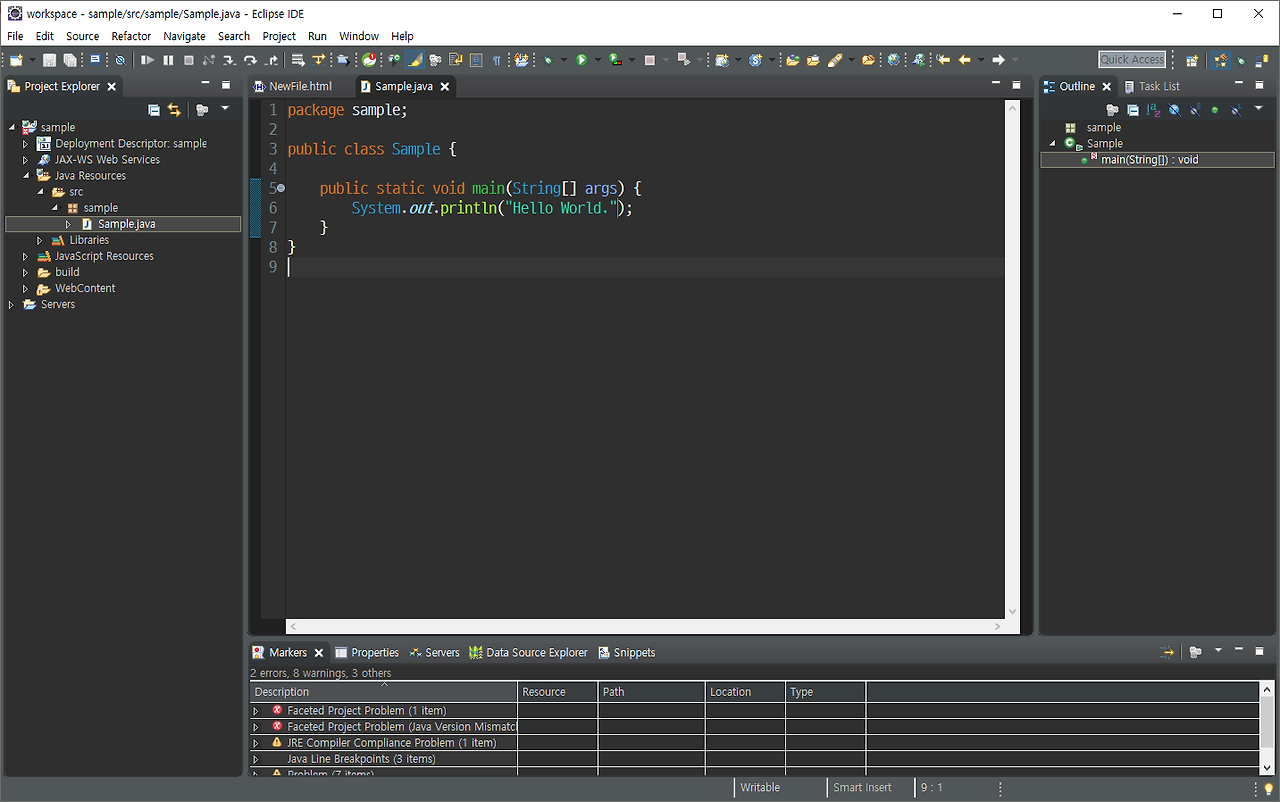Screen dimensions: 1280x802
Task: Toggle Sort alphabetically in Outline toolbar
Action: pos(1153,110)
